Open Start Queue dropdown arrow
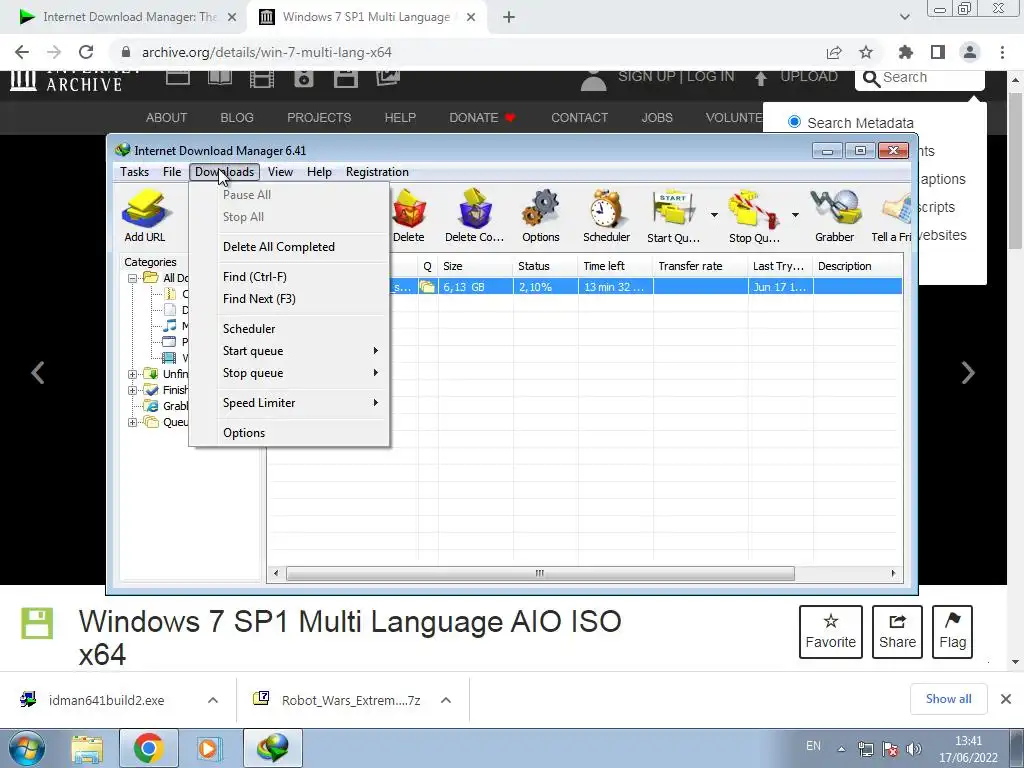Image resolution: width=1024 pixels, height=768 pixels. pyautogui.click(x=714, y=215)
